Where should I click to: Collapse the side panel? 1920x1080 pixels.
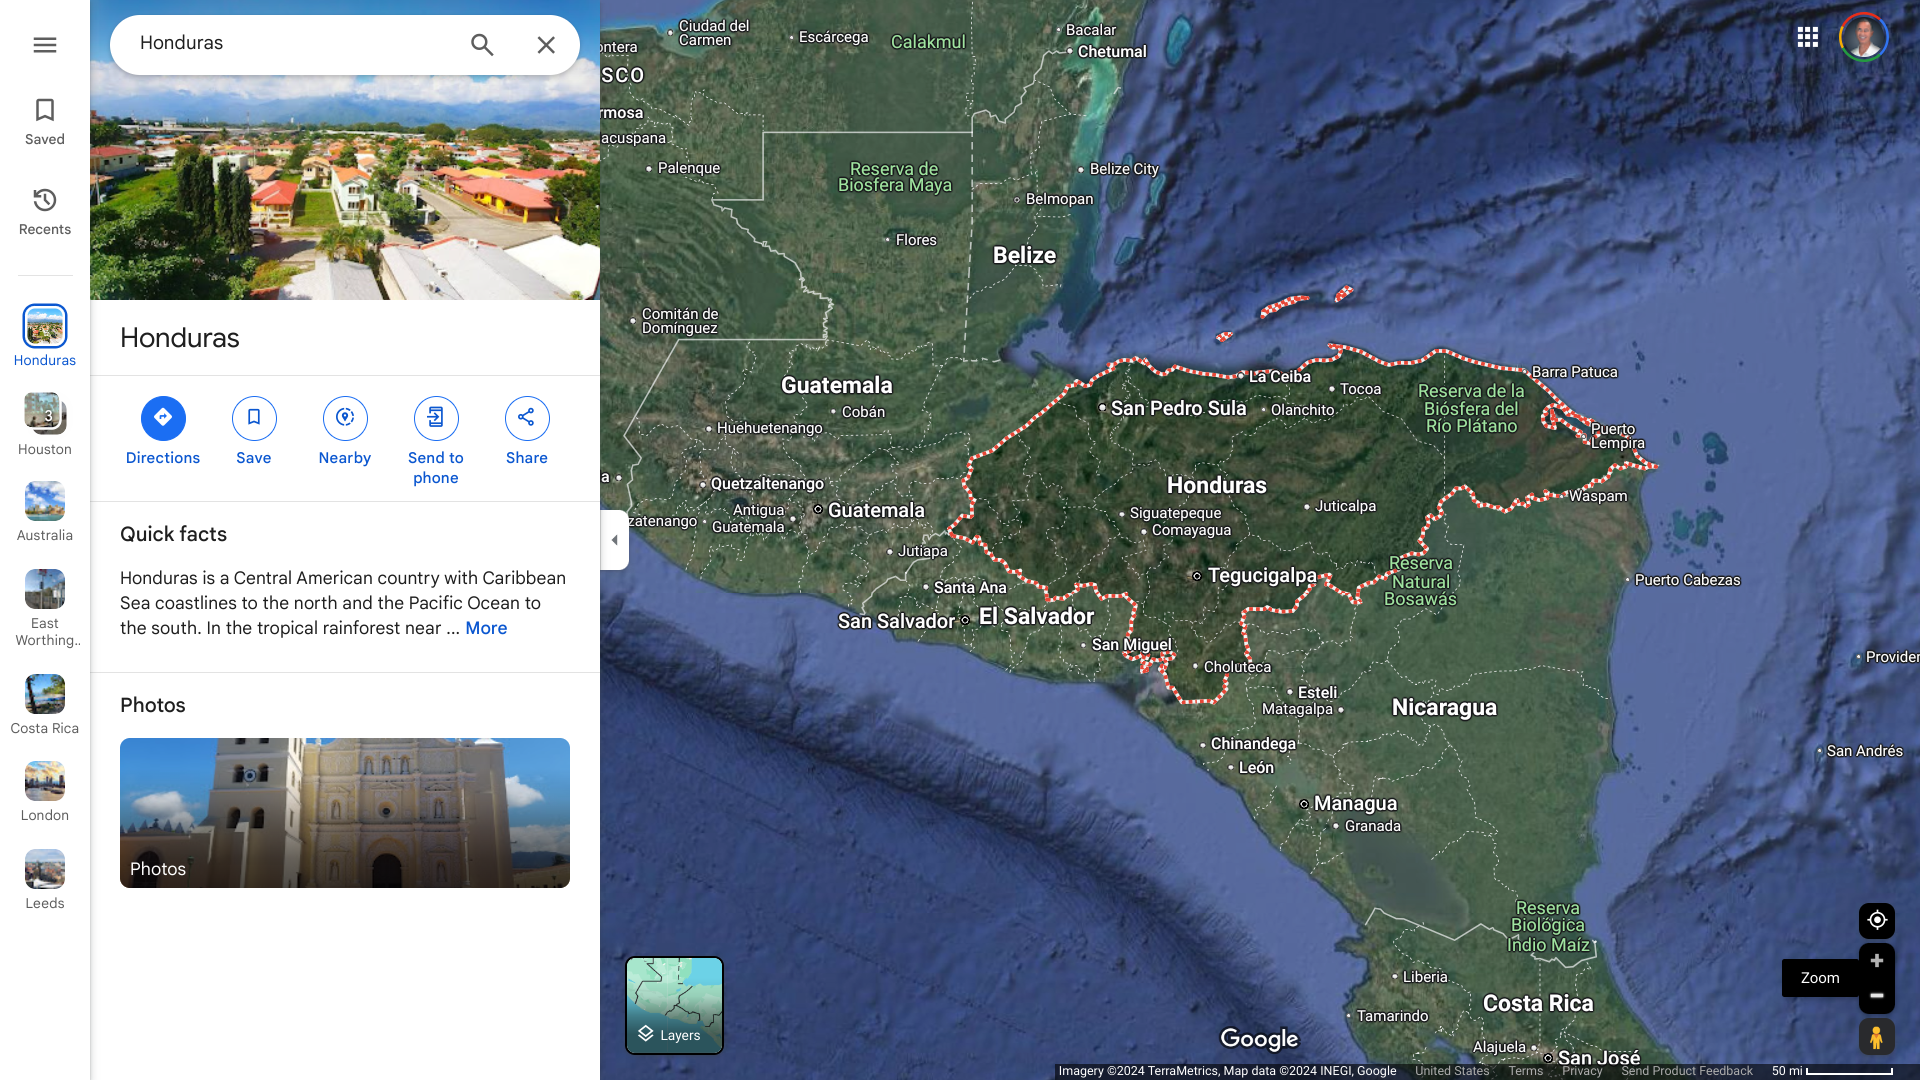pyautogui.click(x=614, y=540)
